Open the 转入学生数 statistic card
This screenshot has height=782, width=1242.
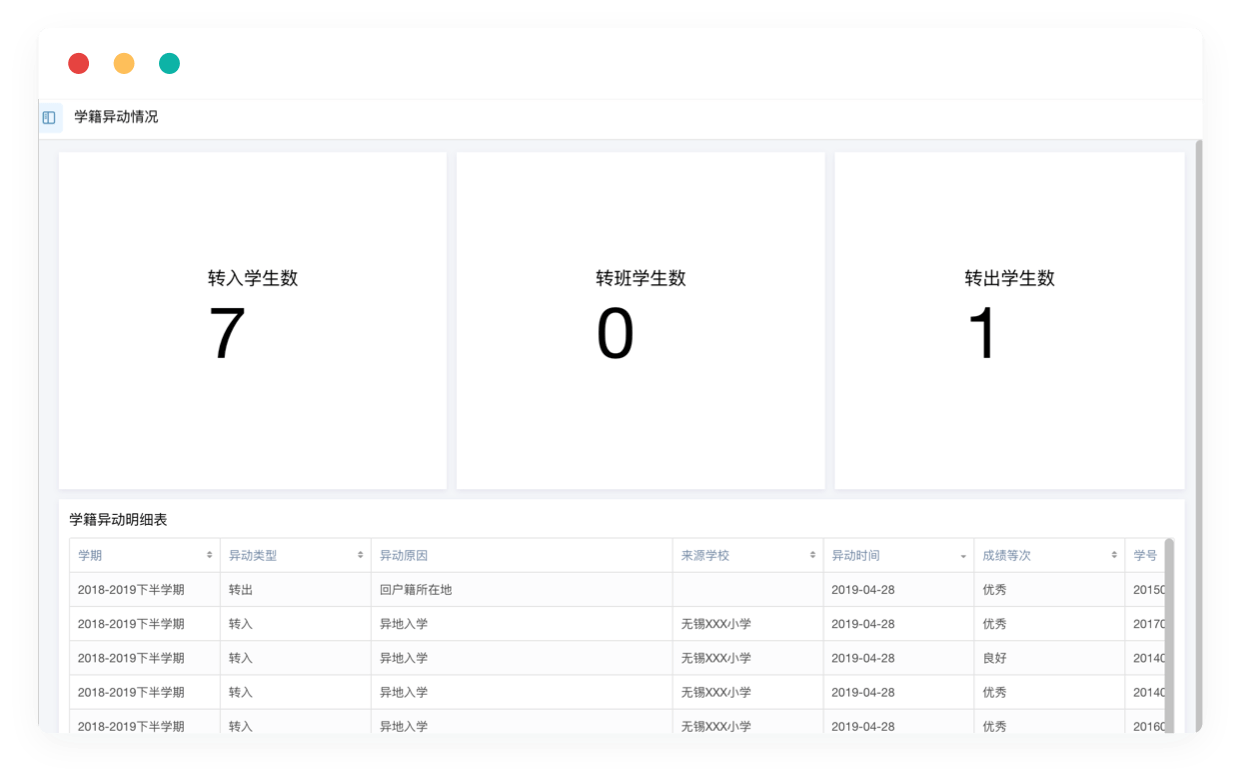pos(253,320)
